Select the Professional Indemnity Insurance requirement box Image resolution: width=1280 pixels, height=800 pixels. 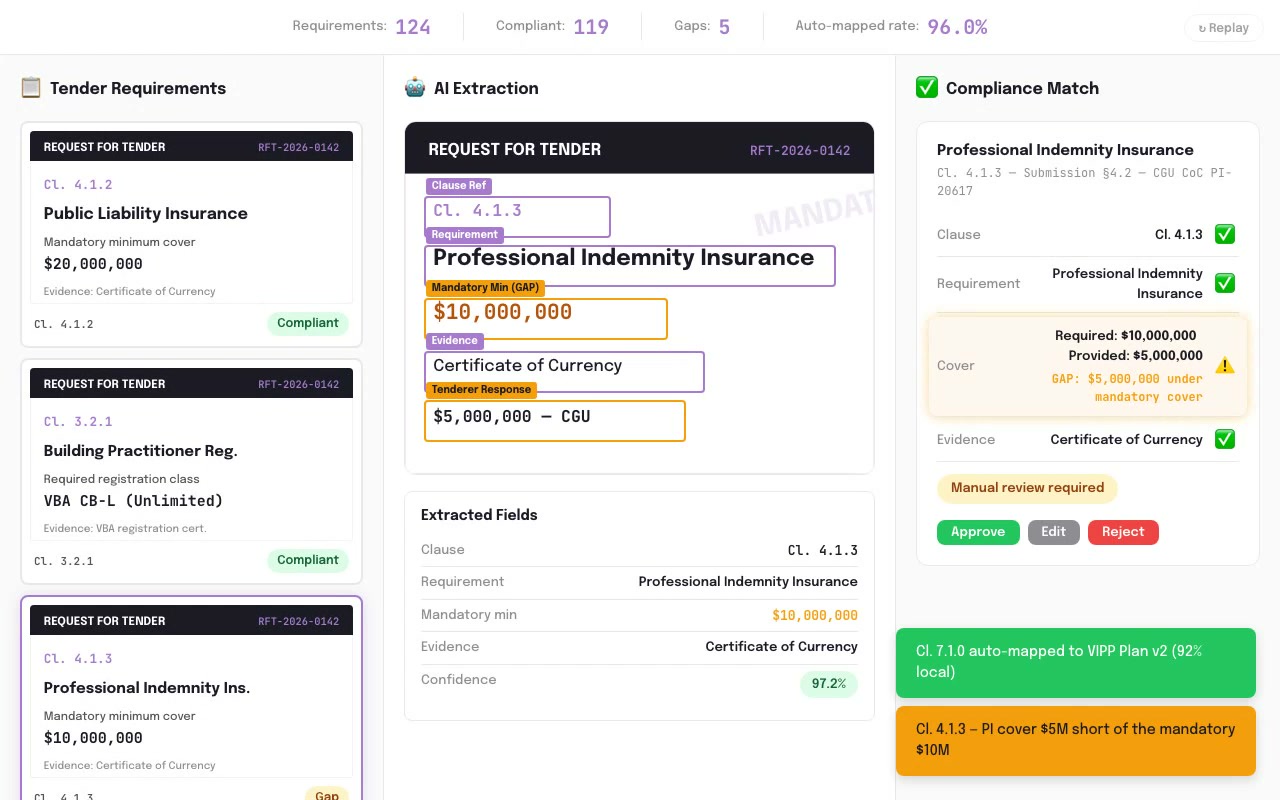pos(630,266)
